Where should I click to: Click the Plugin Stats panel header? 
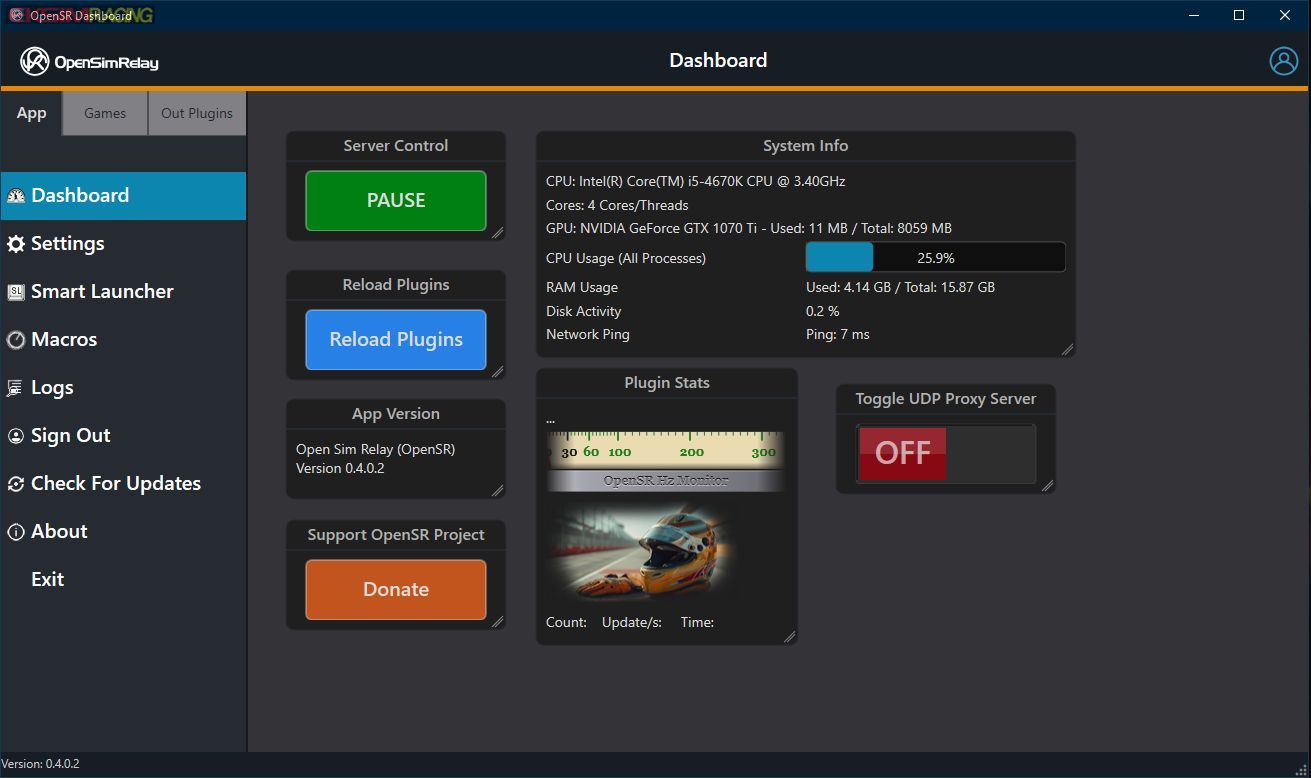pos(667,383)
